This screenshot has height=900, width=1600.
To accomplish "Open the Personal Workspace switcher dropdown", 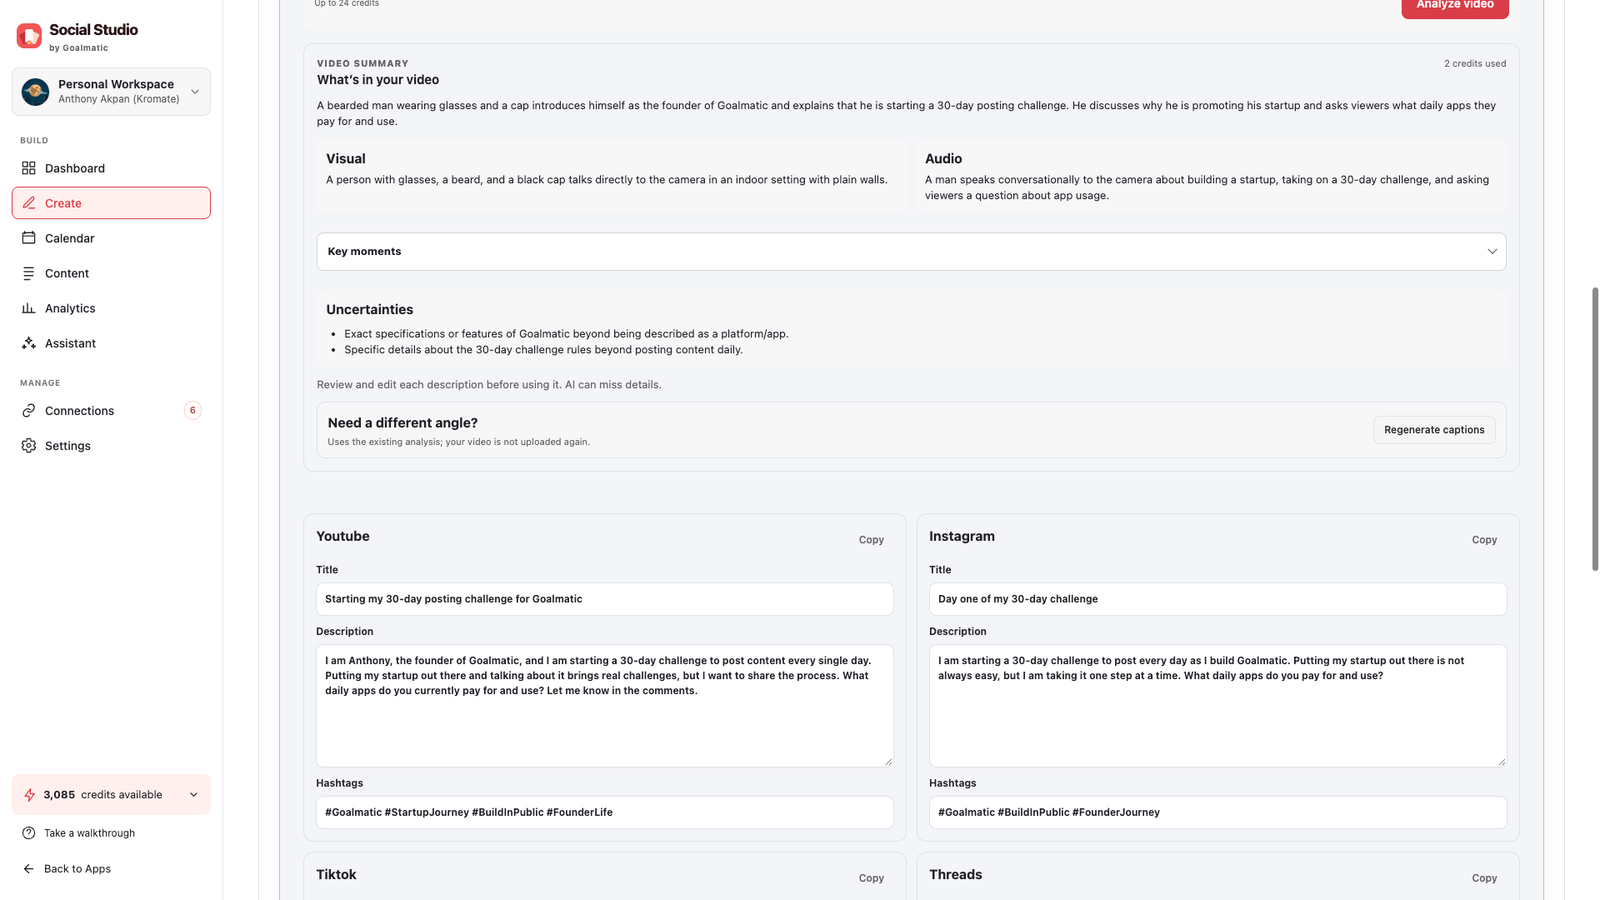I will [x=111, y=92].
